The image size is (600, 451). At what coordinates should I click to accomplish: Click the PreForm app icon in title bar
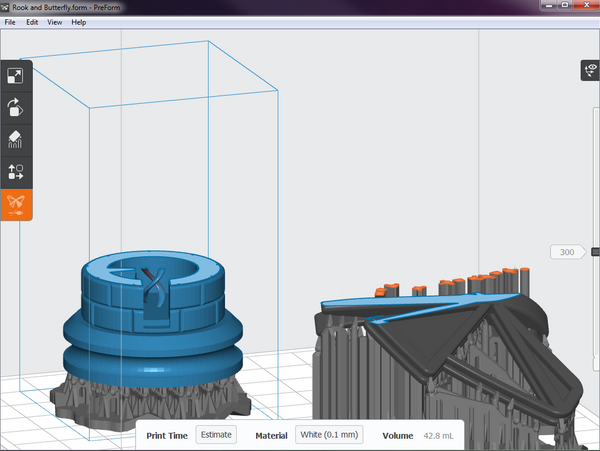7,7
